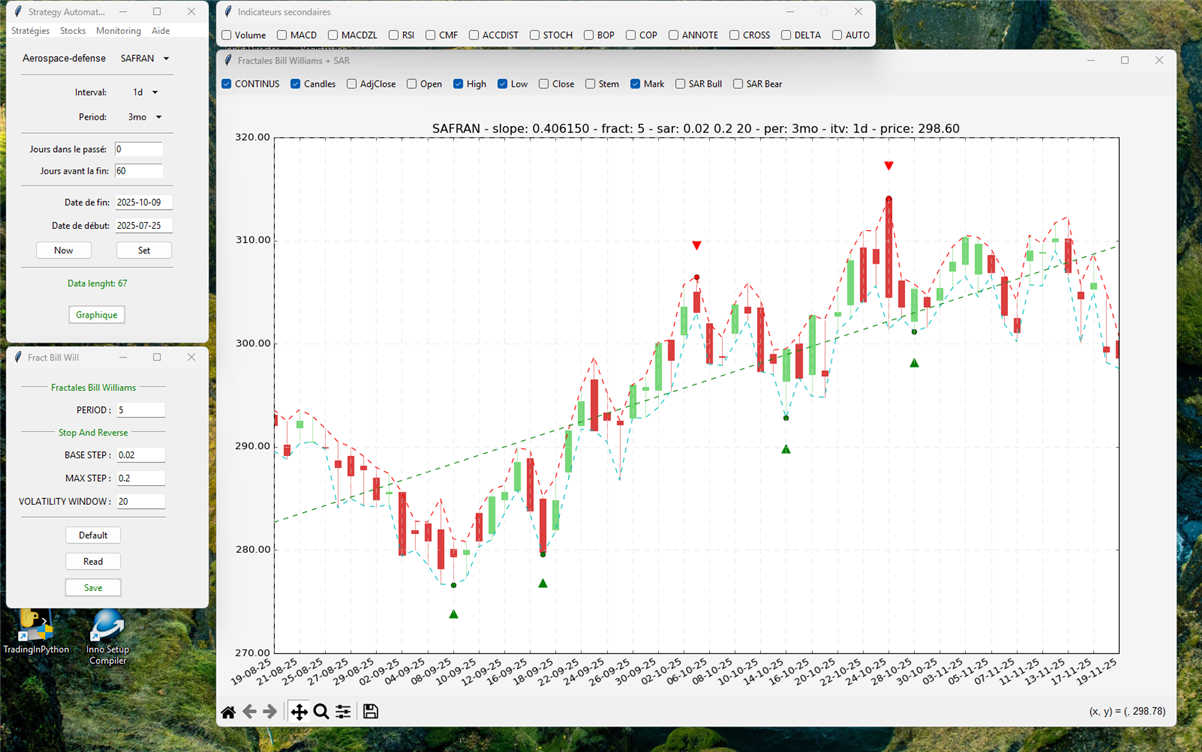Expand the Period 3mo dropdown
This screenshot has width=1202, height=752.
[144, 117]
